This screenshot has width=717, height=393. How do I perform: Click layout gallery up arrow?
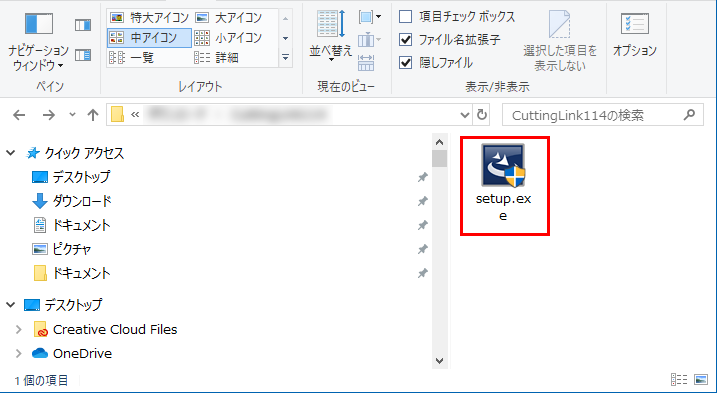[285, 18]
